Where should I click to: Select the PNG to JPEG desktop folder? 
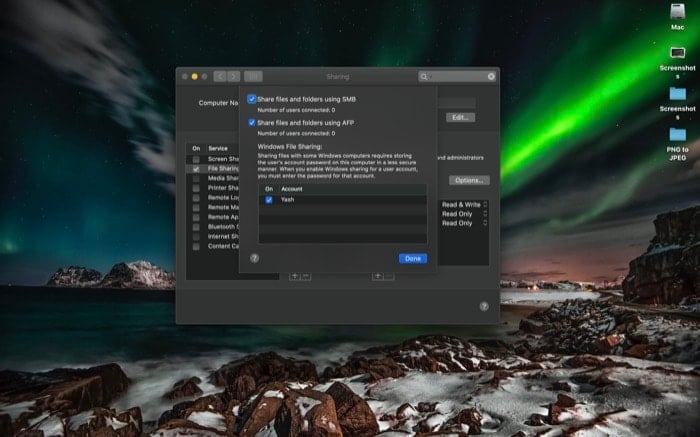click(677, 144)
